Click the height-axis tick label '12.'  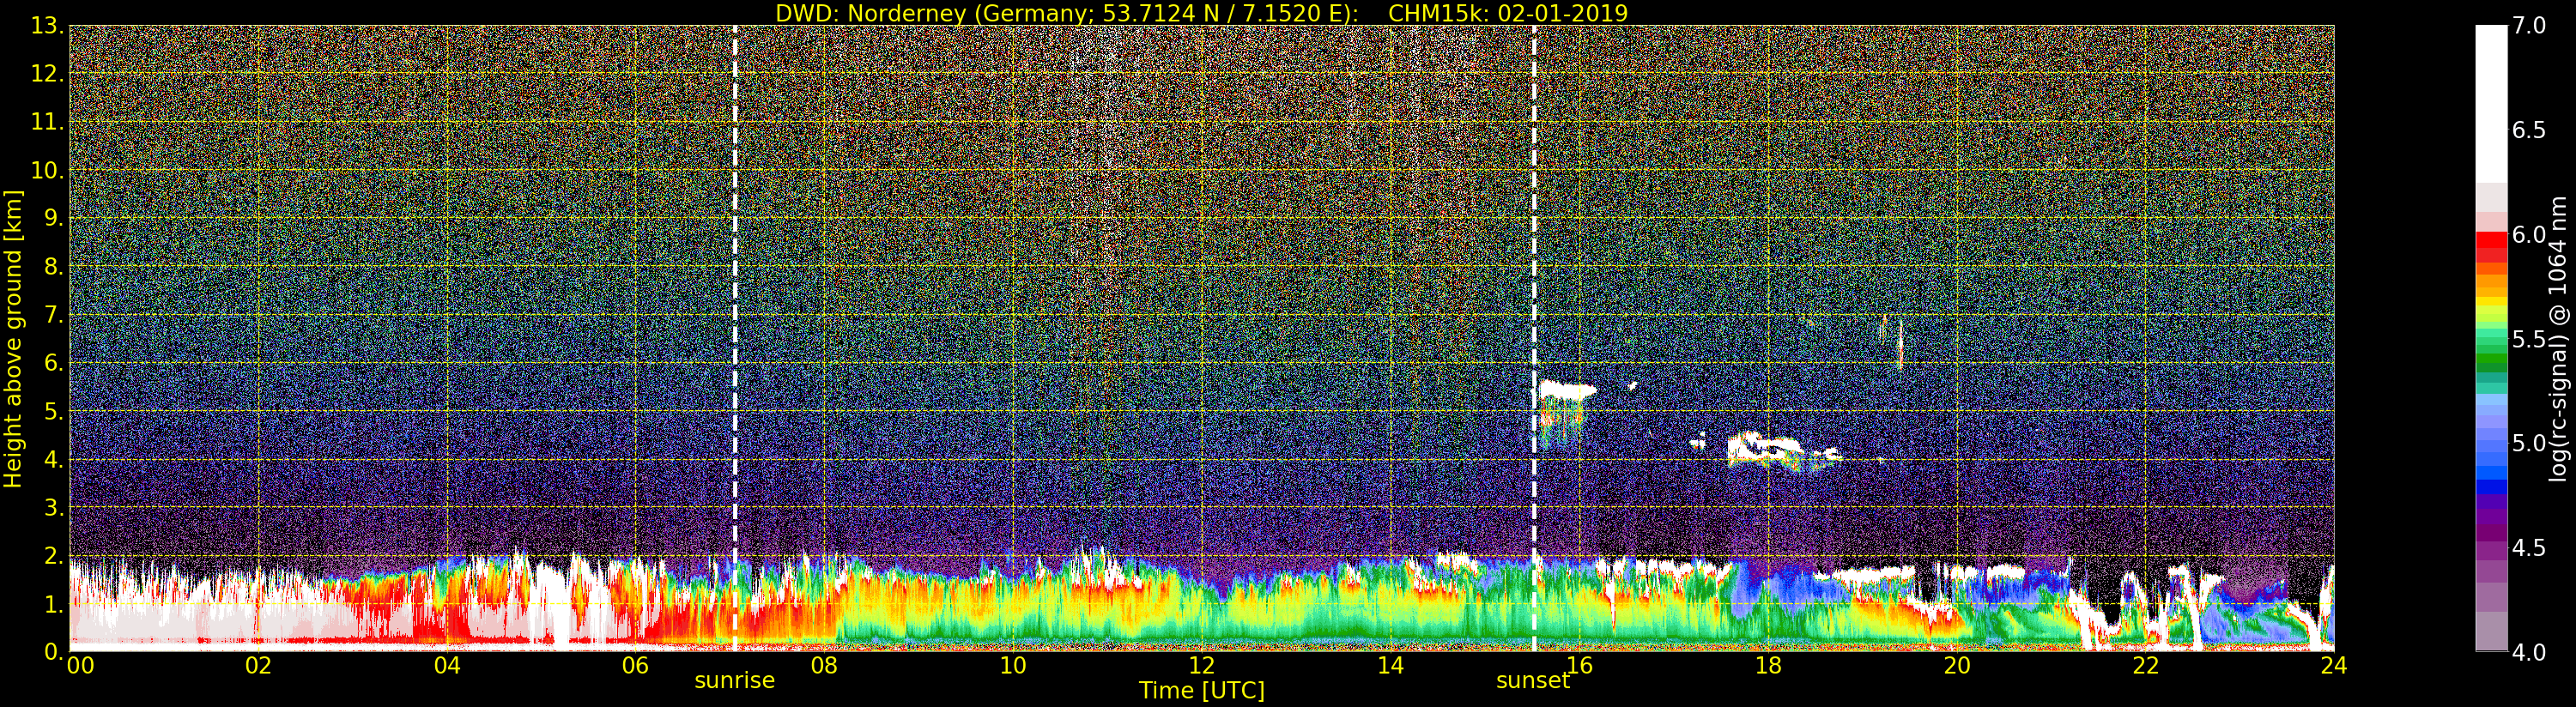tap(47, 74)
